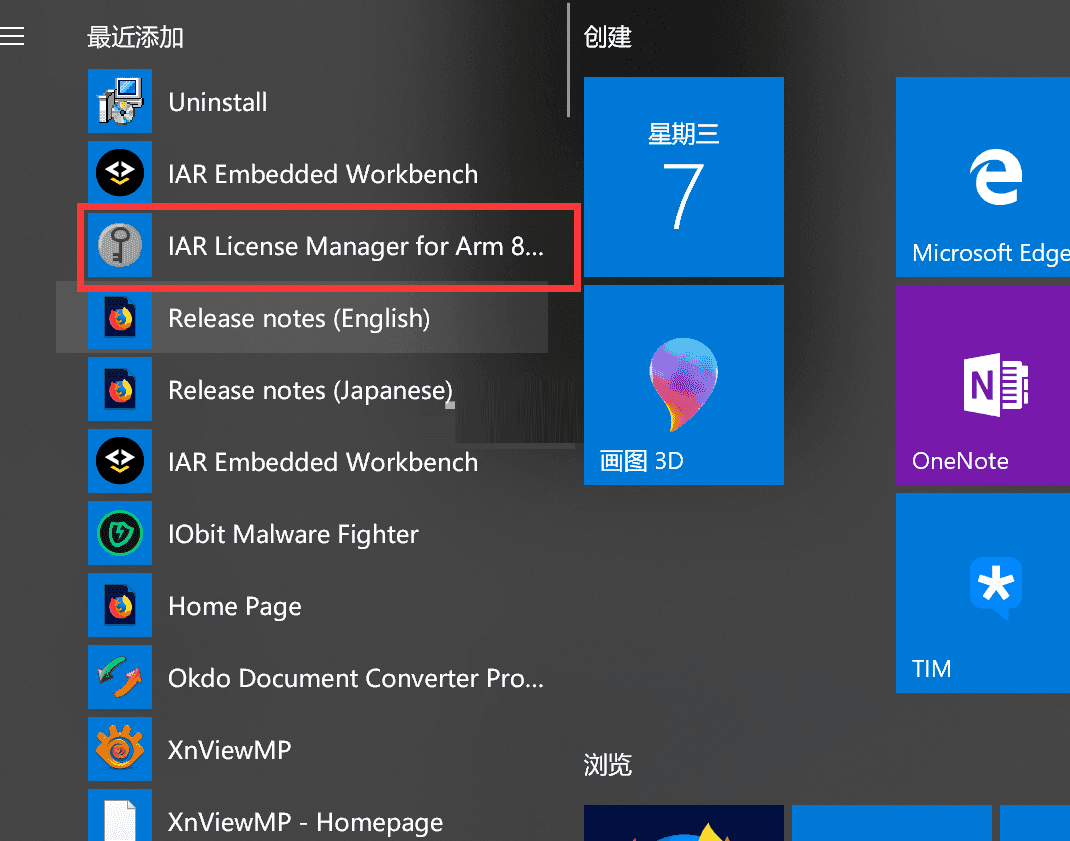Open IAR Embedded Workbench via its icon

pyautogui.click(x=120, y=173)
